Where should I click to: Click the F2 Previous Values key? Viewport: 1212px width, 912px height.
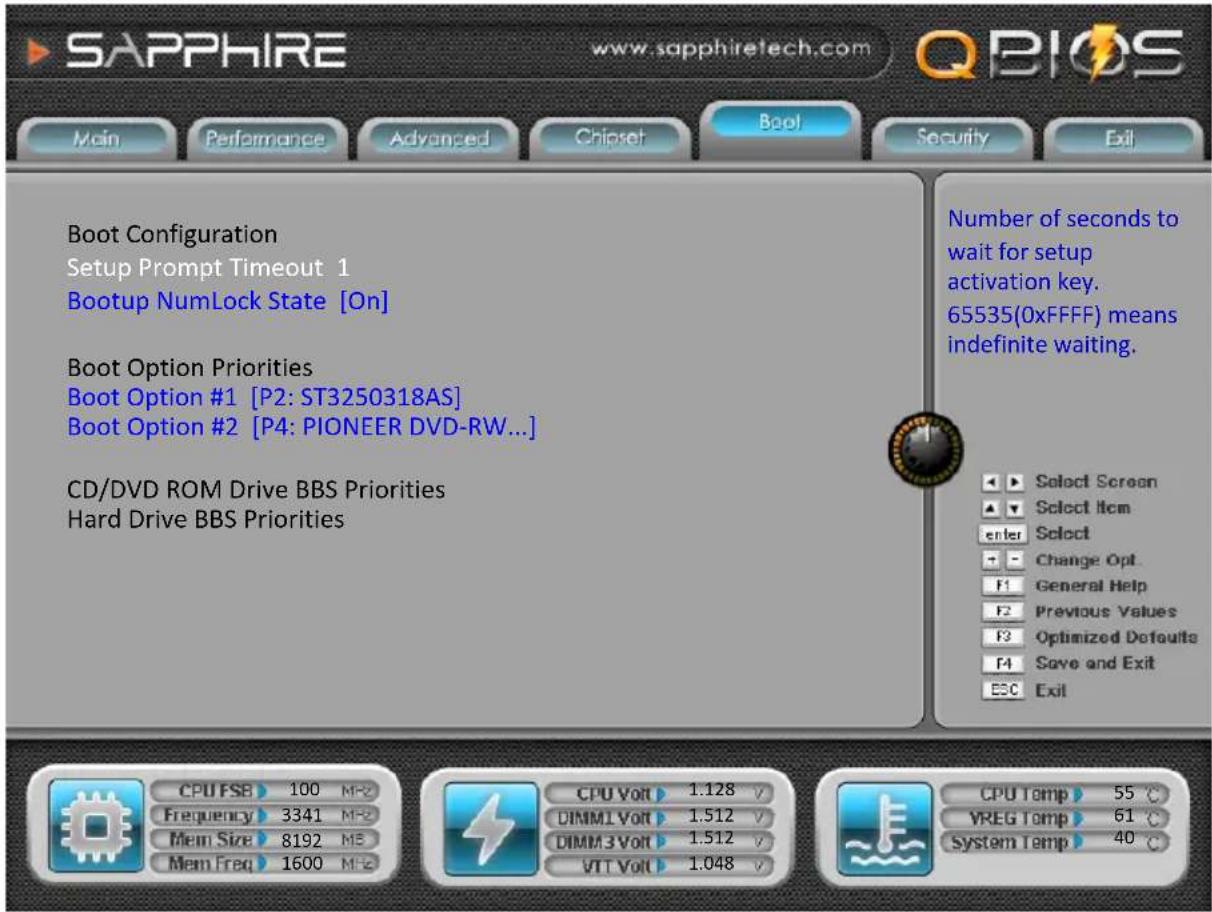click(1003, 612)
